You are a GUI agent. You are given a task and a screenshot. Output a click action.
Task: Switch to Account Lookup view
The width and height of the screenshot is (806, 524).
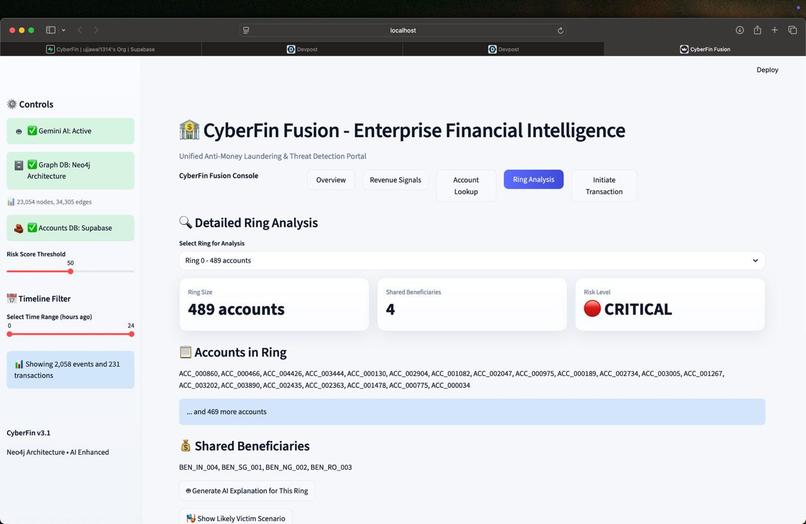pos(466,186)
